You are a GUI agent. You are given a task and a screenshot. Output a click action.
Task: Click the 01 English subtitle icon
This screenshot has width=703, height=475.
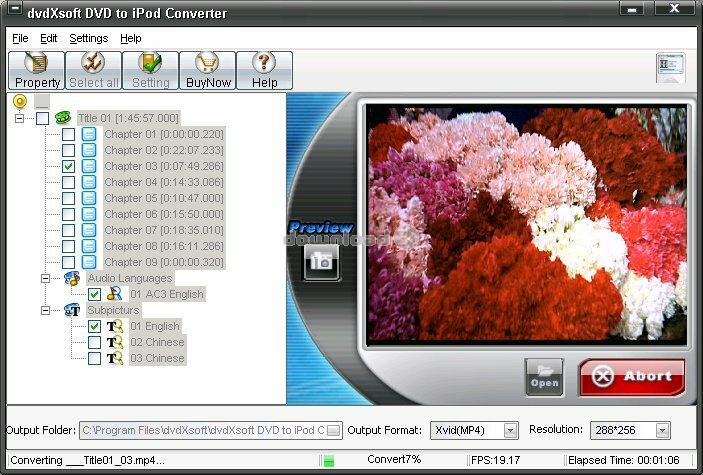click(x=115, y=326)
